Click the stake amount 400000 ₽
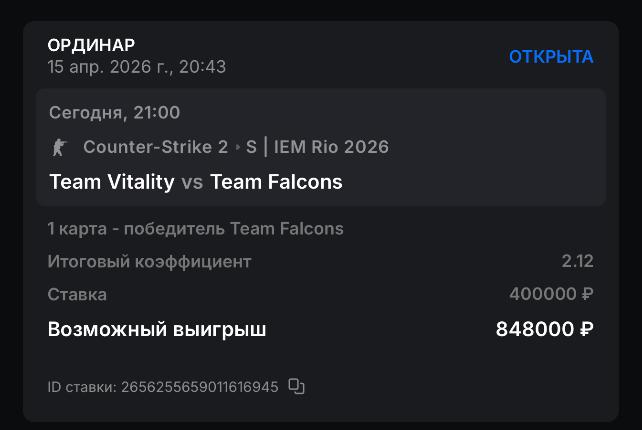 pyautogui.click(x=551, y=295)
